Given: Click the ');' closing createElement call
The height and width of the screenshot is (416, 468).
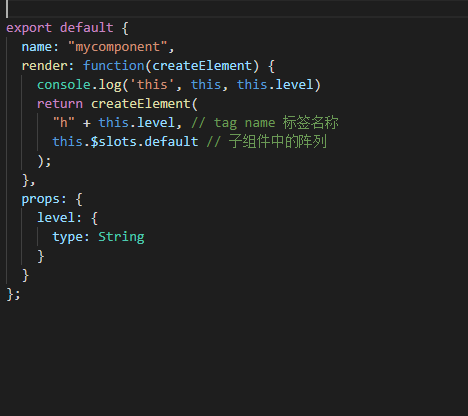Looking at the screenshot, I should click(44, 161).
